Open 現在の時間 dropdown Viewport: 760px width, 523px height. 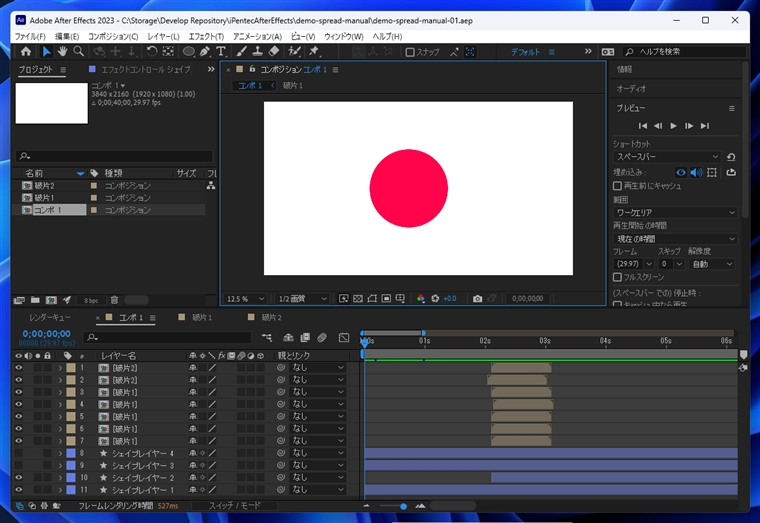tap(675, 239)
